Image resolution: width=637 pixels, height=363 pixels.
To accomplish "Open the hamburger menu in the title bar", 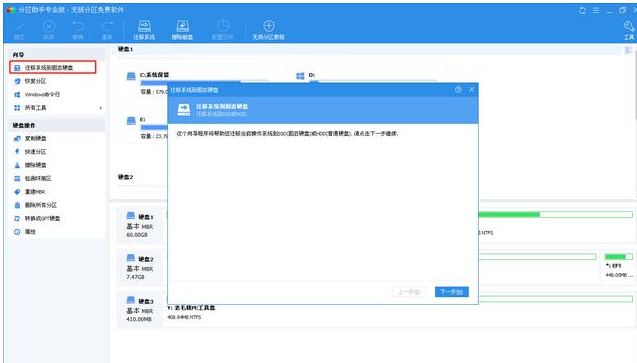I will click(596, 11).
